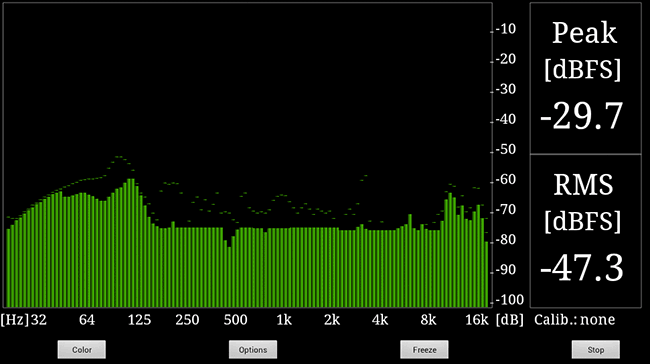Click the -20 dB scale label
Viewport: 650px width, 364px height.
point(505,59)
